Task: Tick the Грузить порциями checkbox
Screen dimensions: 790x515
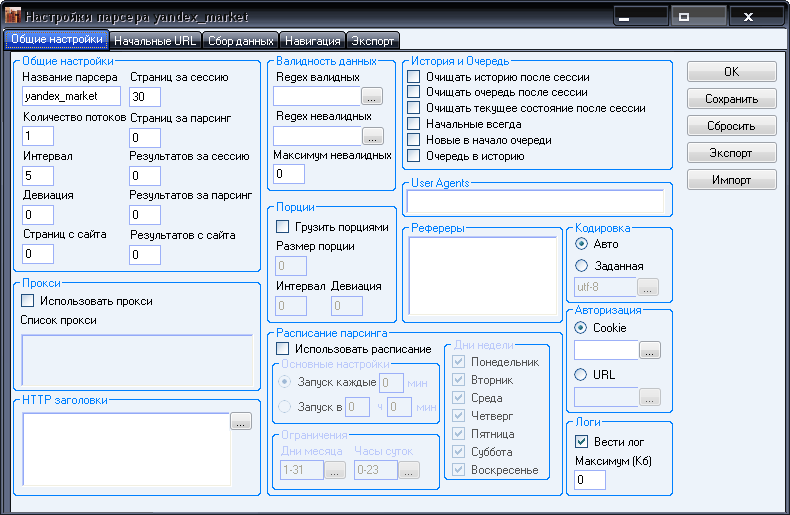Action: coord(282,227)
